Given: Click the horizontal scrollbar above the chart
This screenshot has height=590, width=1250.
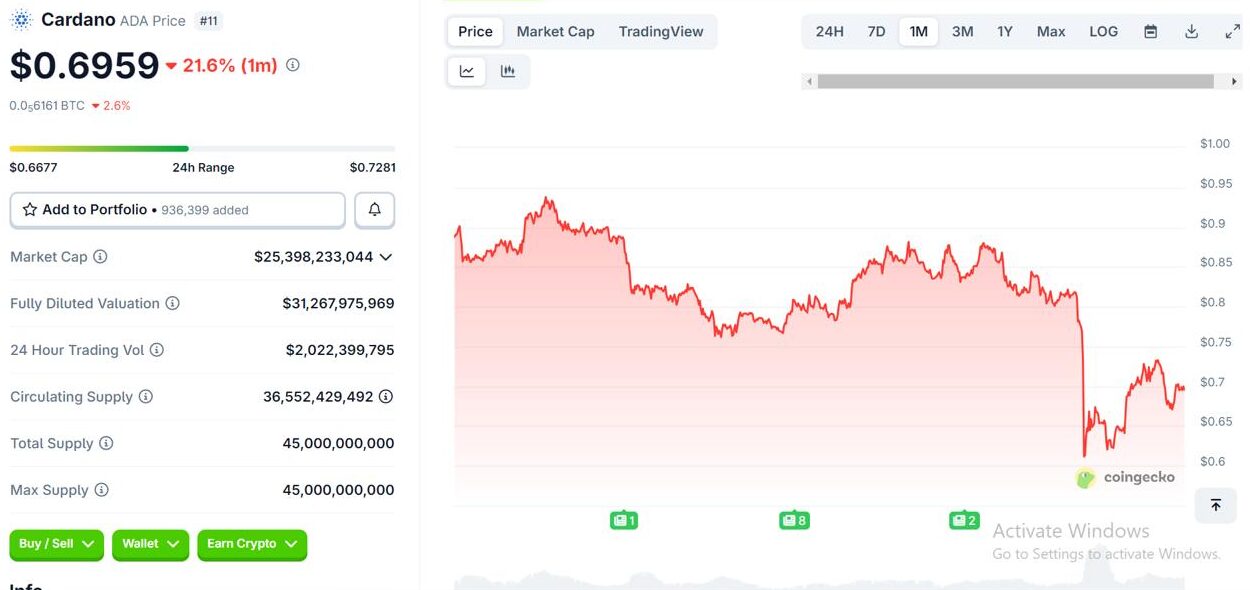Looking at the screenshot, I should click(x=1015, y=82).
